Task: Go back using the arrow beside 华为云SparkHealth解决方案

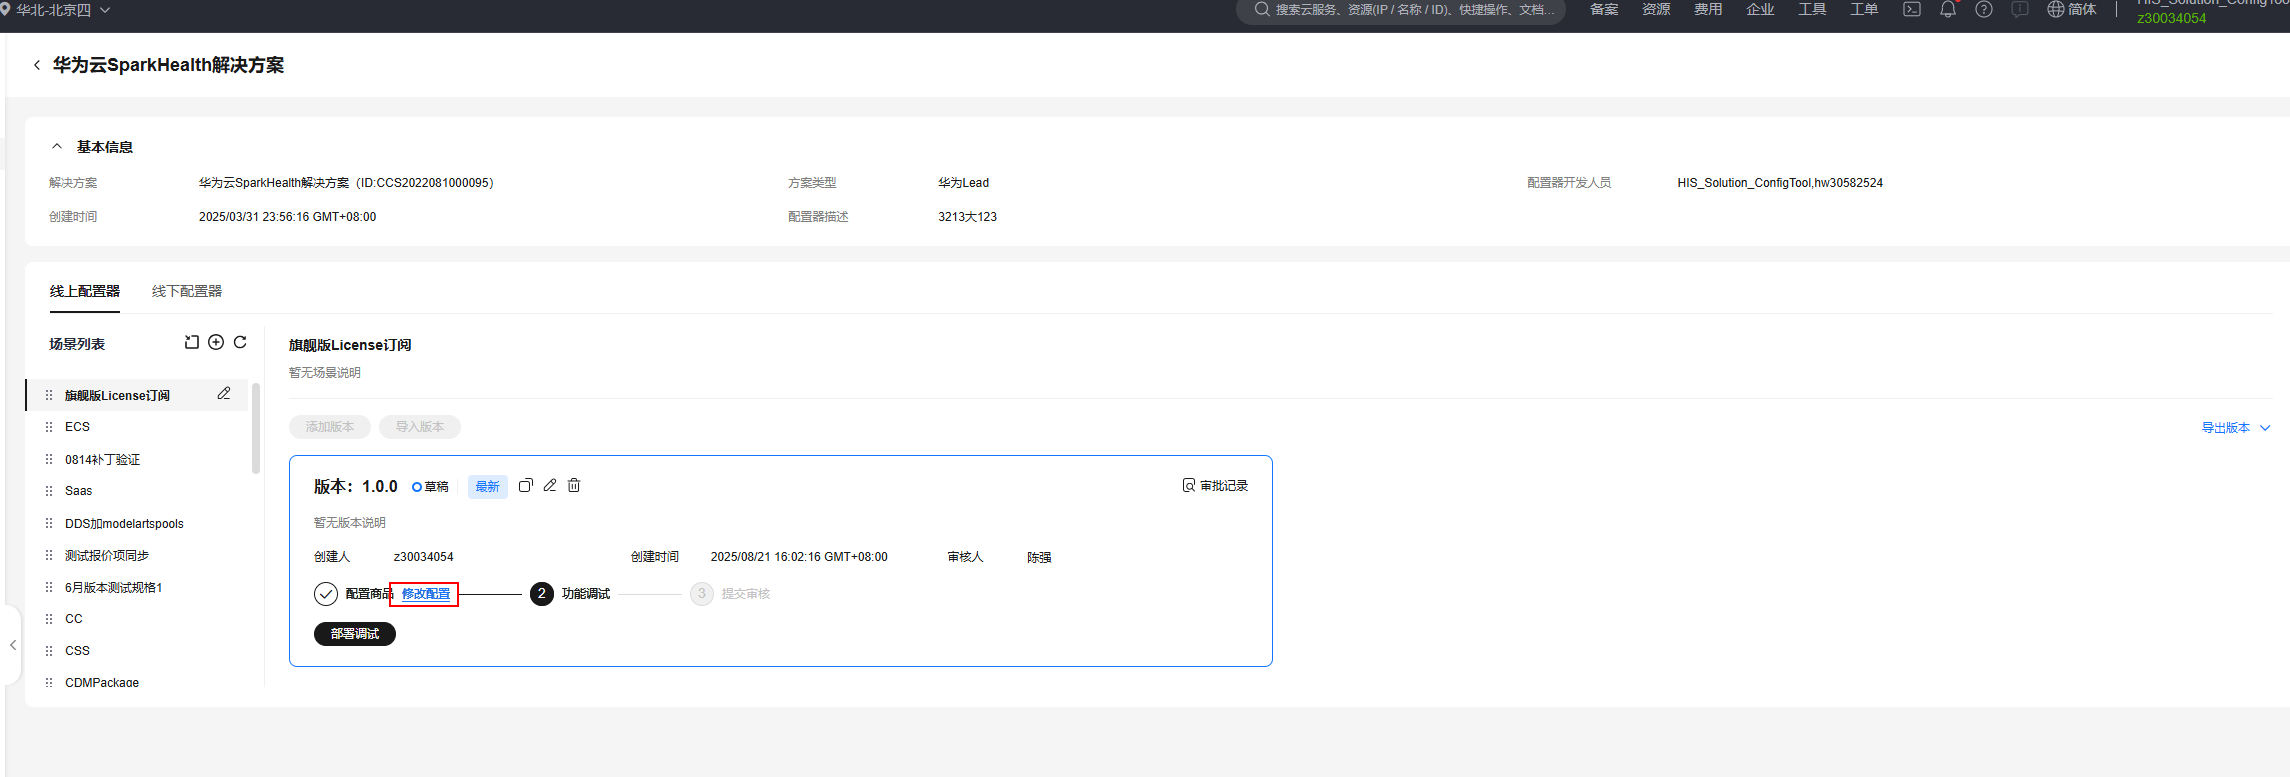Action: (x=37, y=65)
